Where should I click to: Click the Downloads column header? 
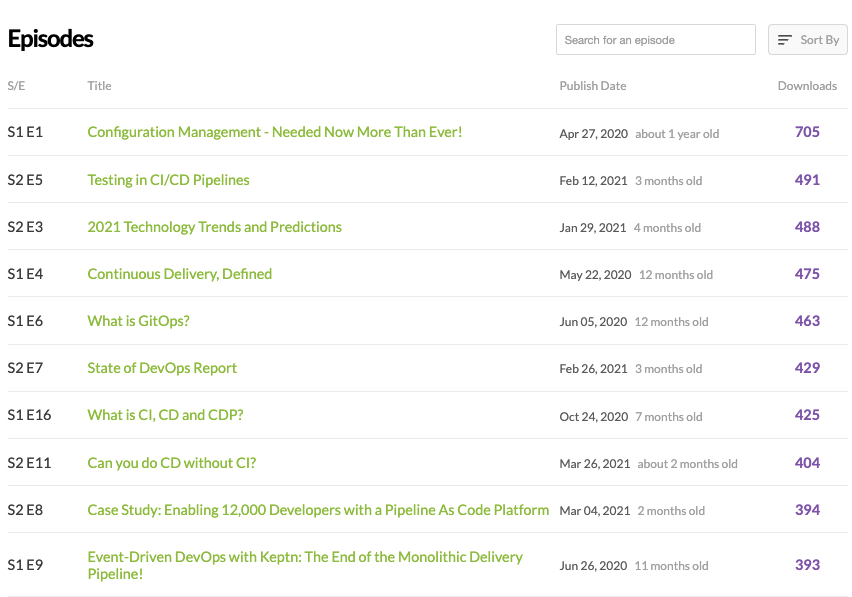tap(807, 86)
